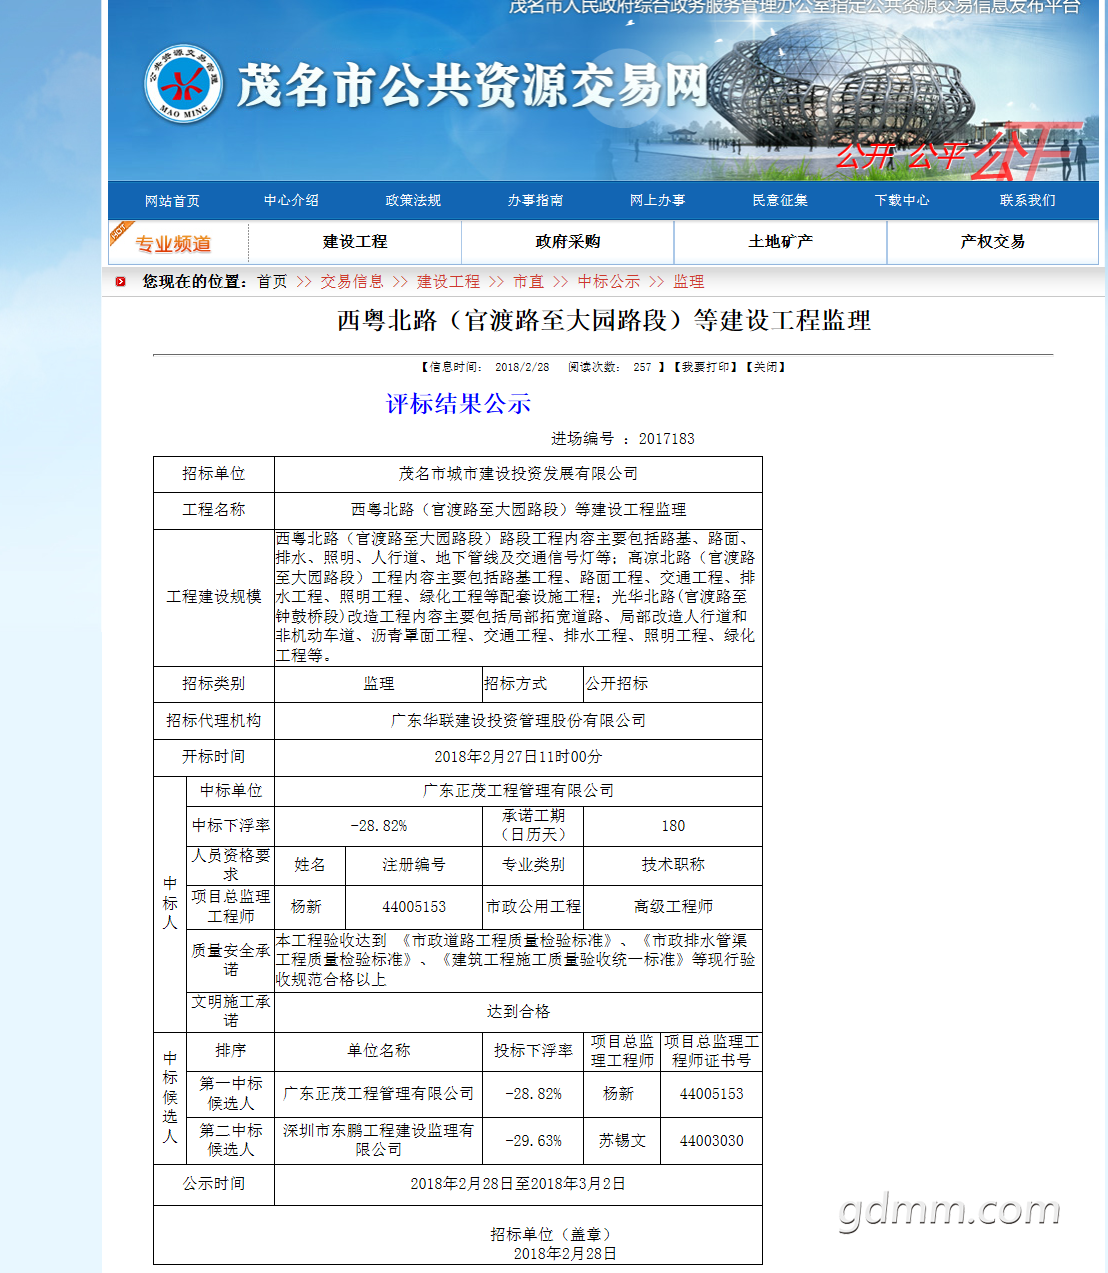The image size is (1108, 1273).
Task: Go to 政策法规 in the navigation bar
Action: 413,200
